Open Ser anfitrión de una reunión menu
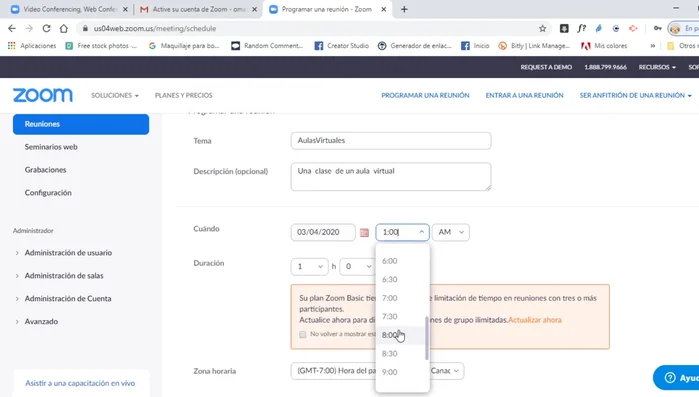 tap(635, 95)
